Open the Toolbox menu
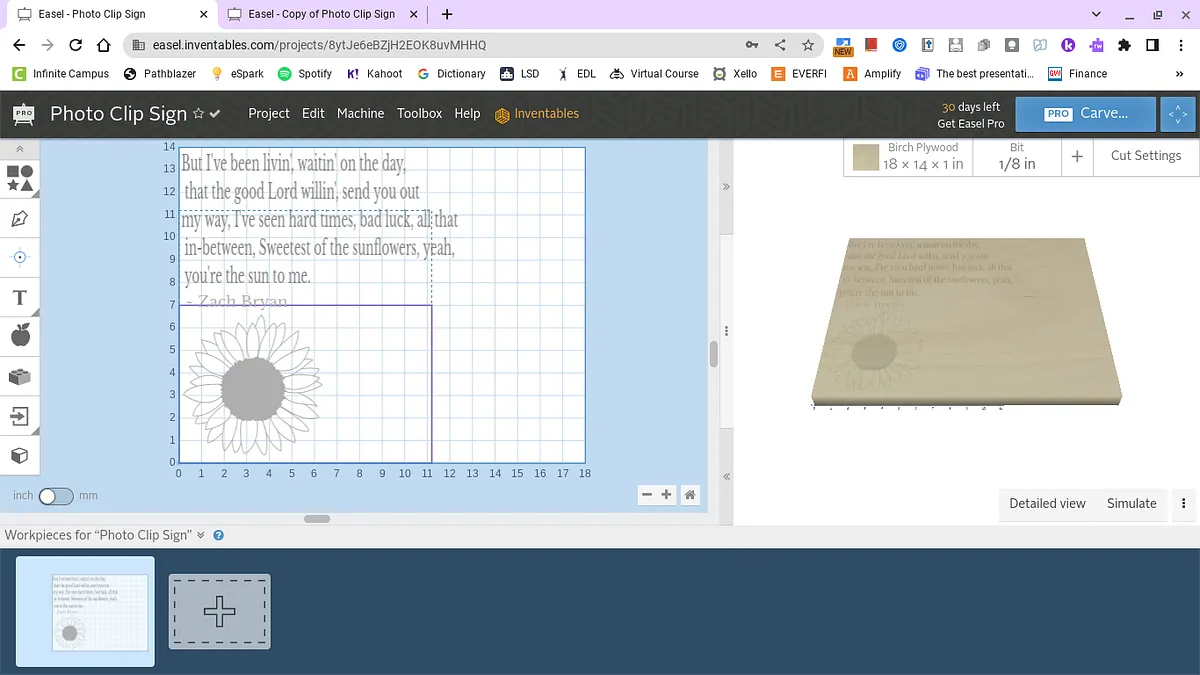The image size is (1200, 675). [x=419, y=113]
